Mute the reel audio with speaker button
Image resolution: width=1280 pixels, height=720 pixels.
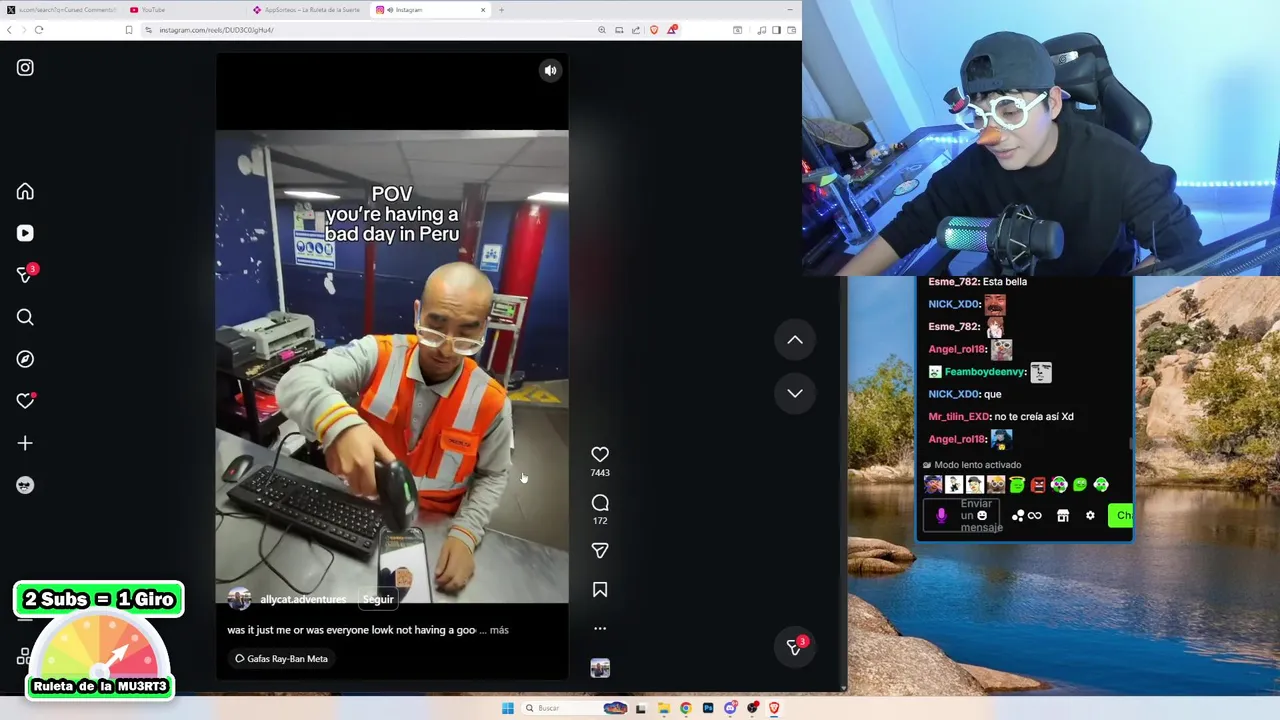[x=550, y=70]
